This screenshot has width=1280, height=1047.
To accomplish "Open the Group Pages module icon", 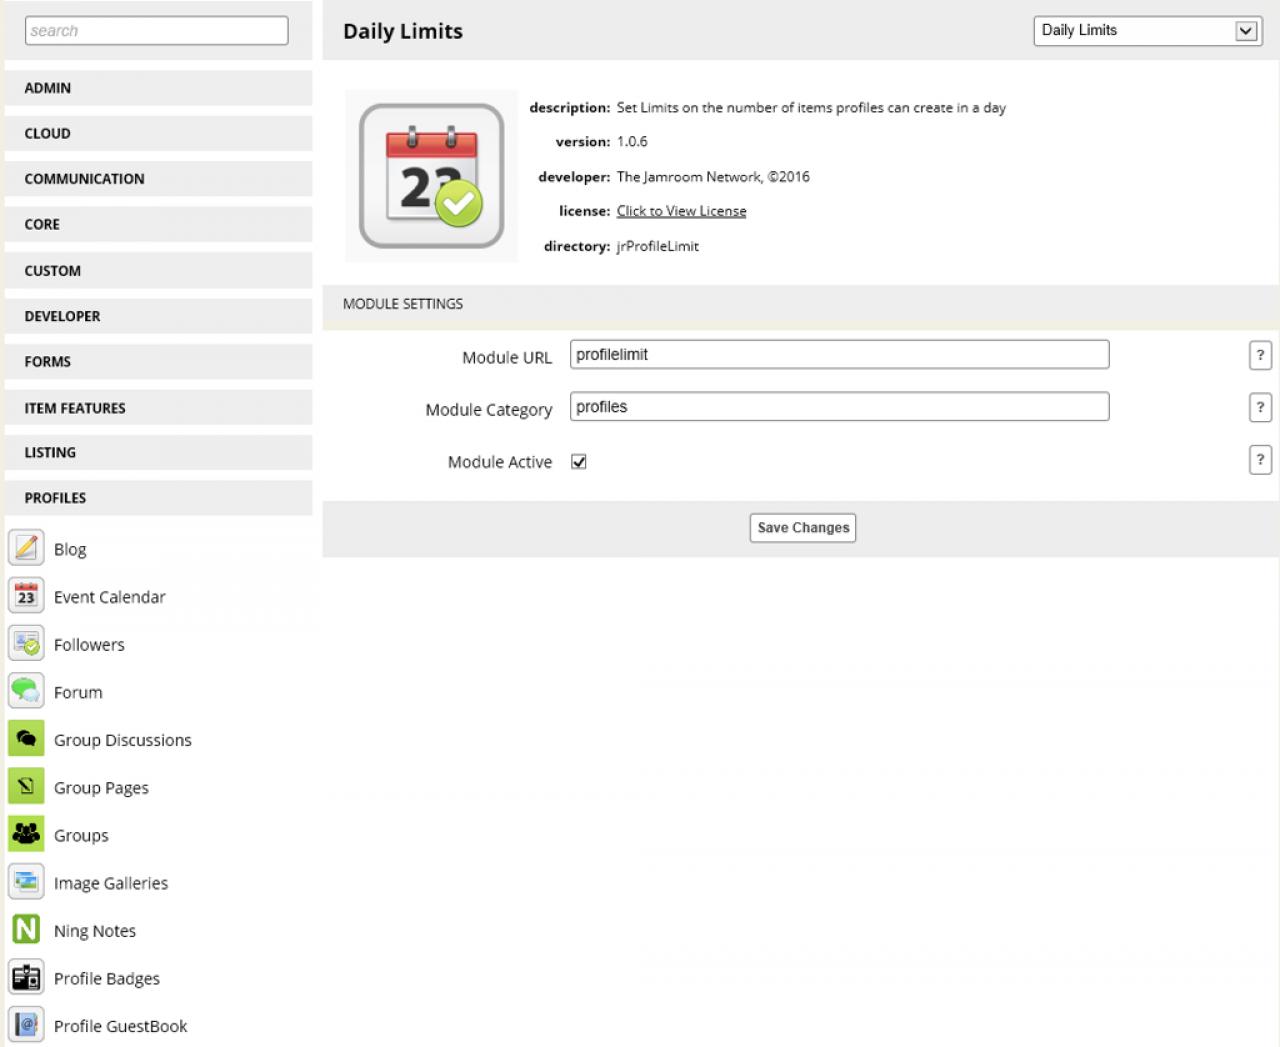I will 26,787.
